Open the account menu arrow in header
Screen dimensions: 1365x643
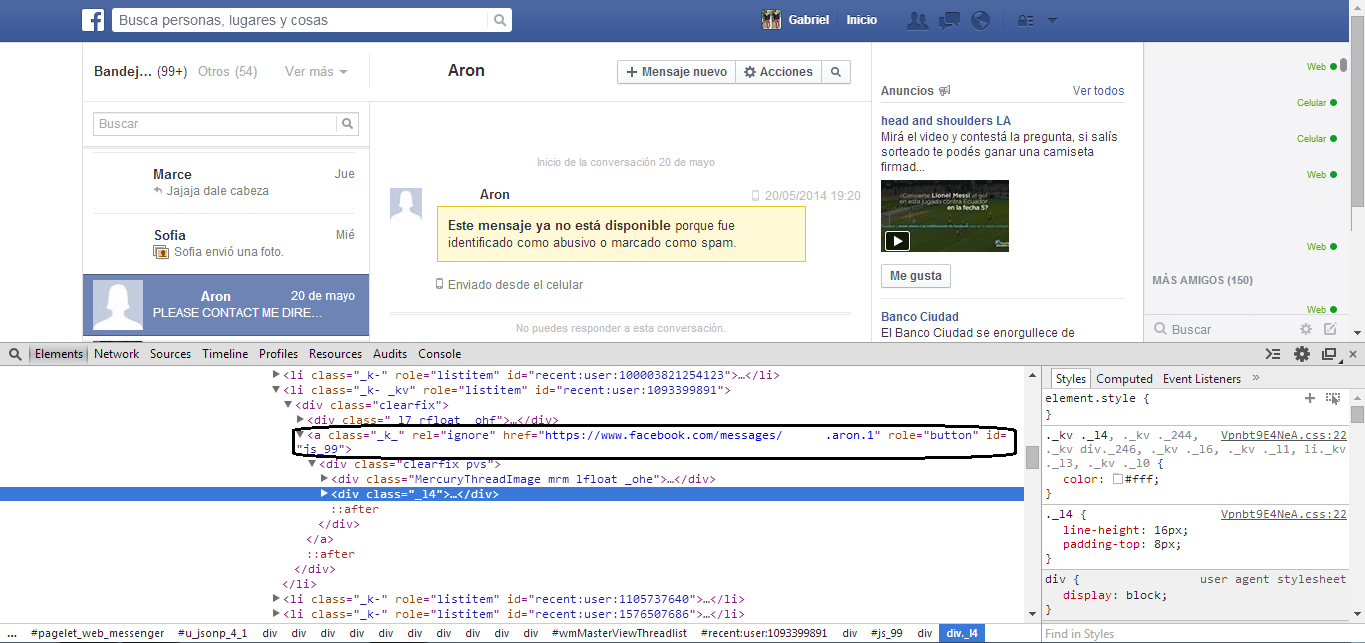tap(1051, 20)
